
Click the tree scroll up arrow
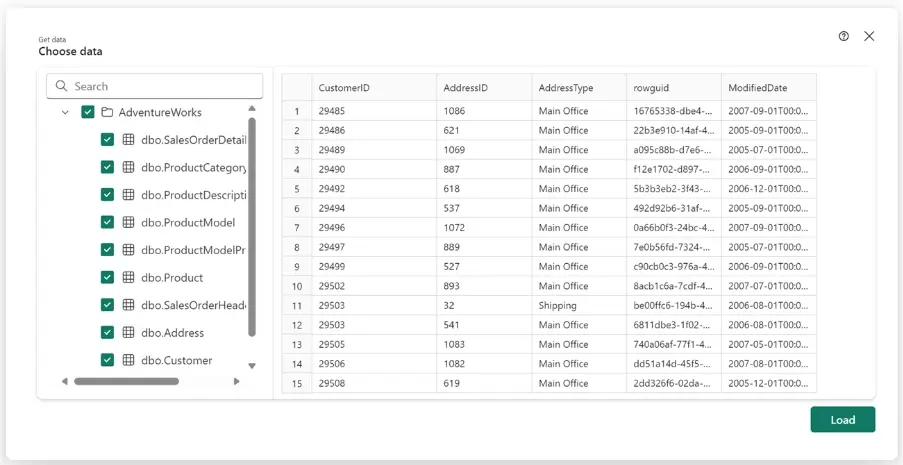[252, 108]
